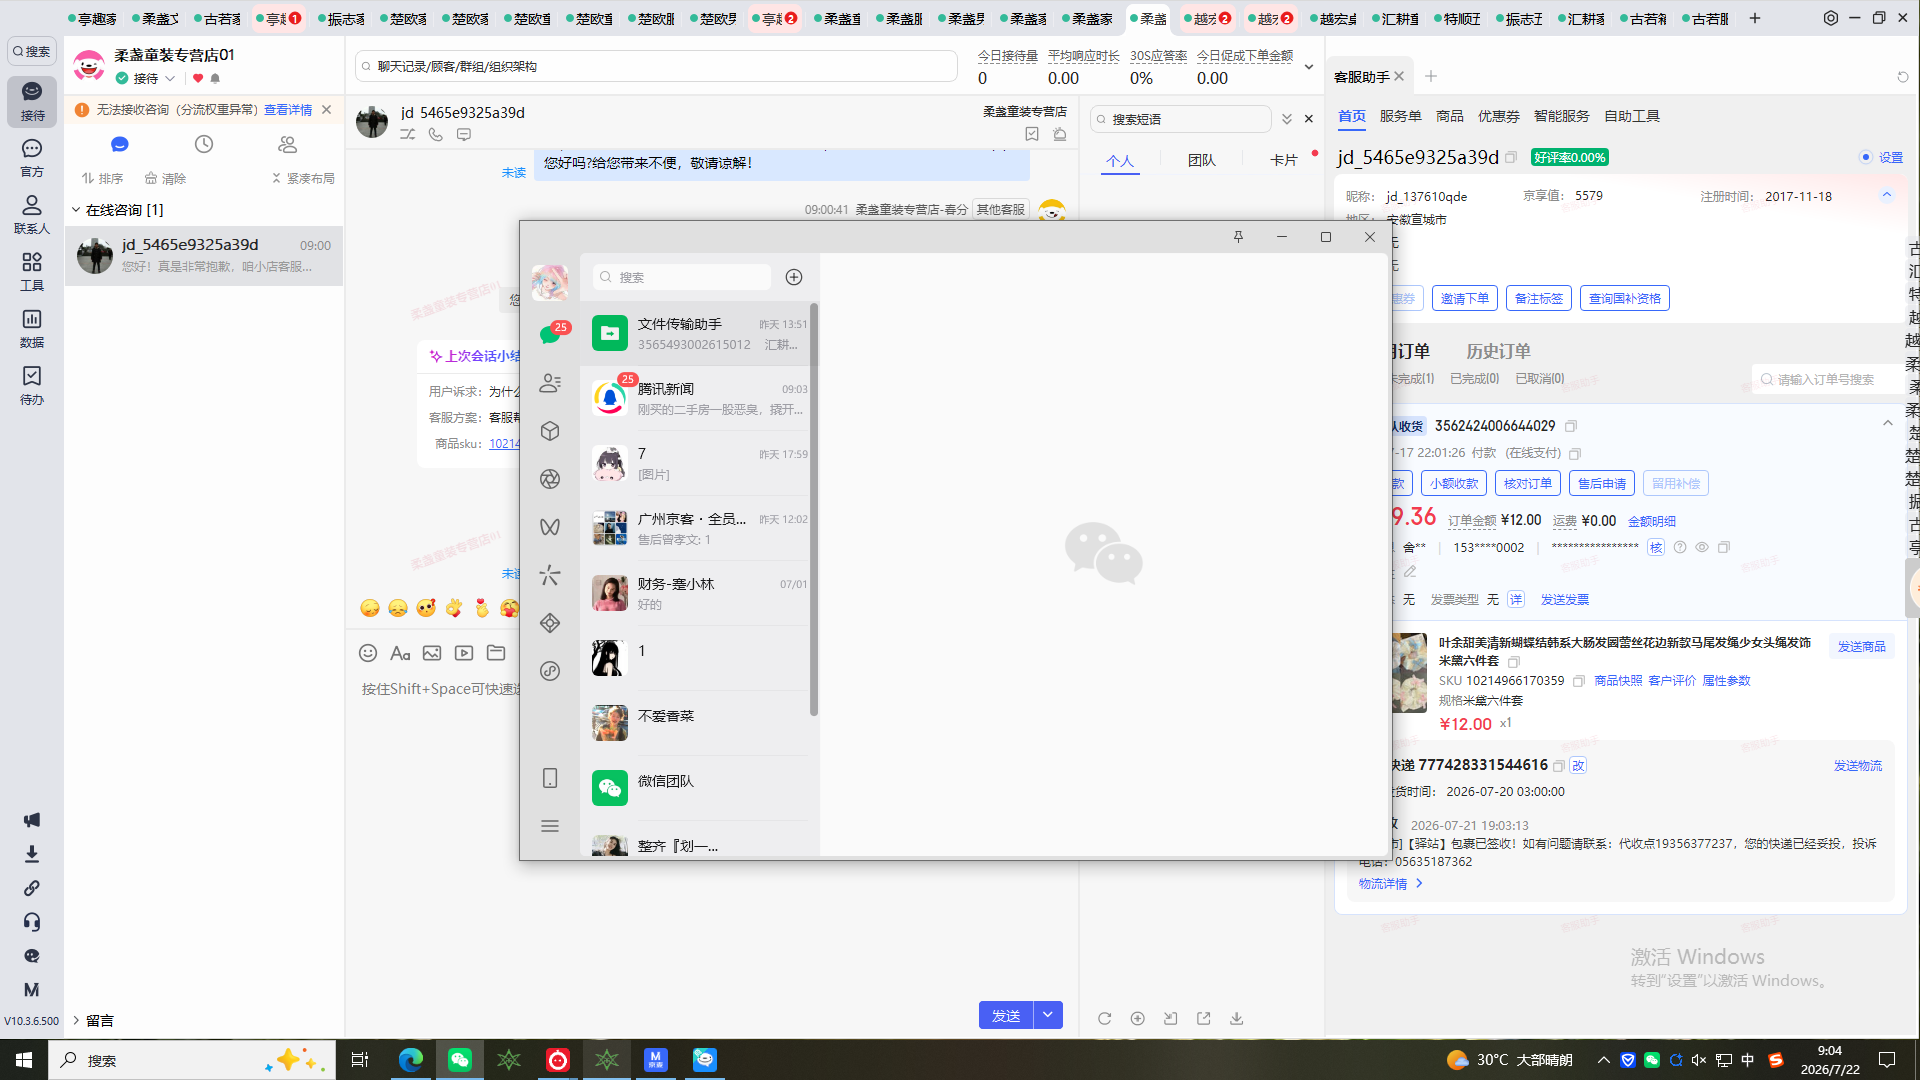Expand the stats chevron at top right of search bar
The width and height of the screenshot is (1920, 1080).
point(1309,67)
